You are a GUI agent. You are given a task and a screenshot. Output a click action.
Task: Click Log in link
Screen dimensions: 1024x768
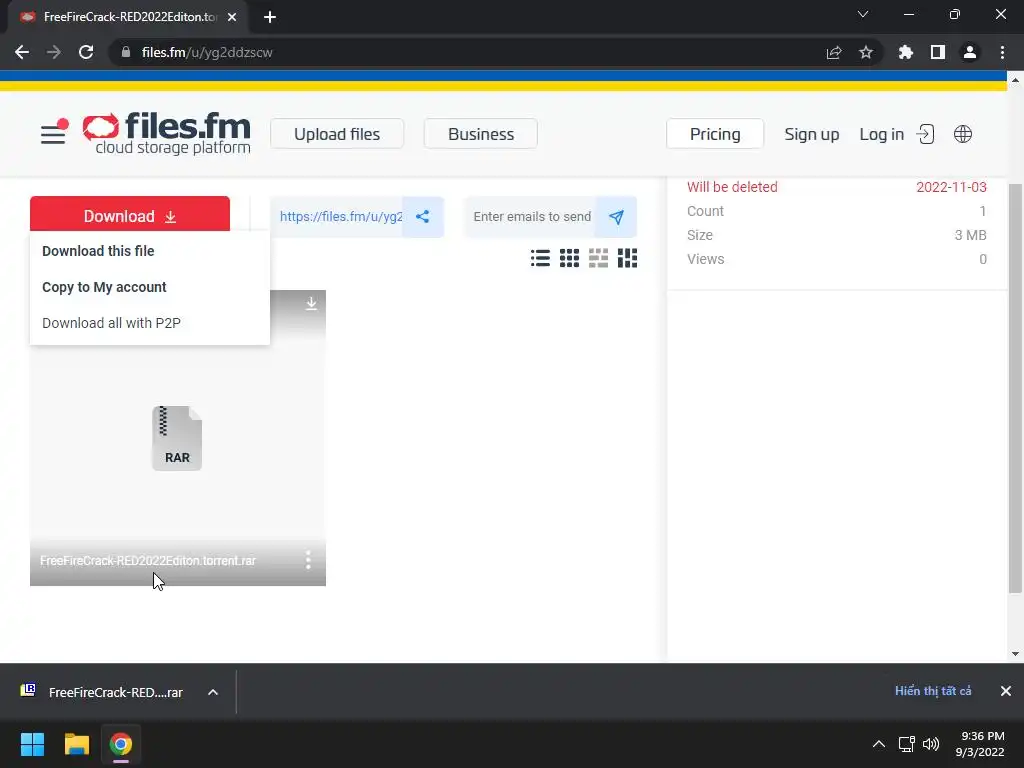(882, 134)
